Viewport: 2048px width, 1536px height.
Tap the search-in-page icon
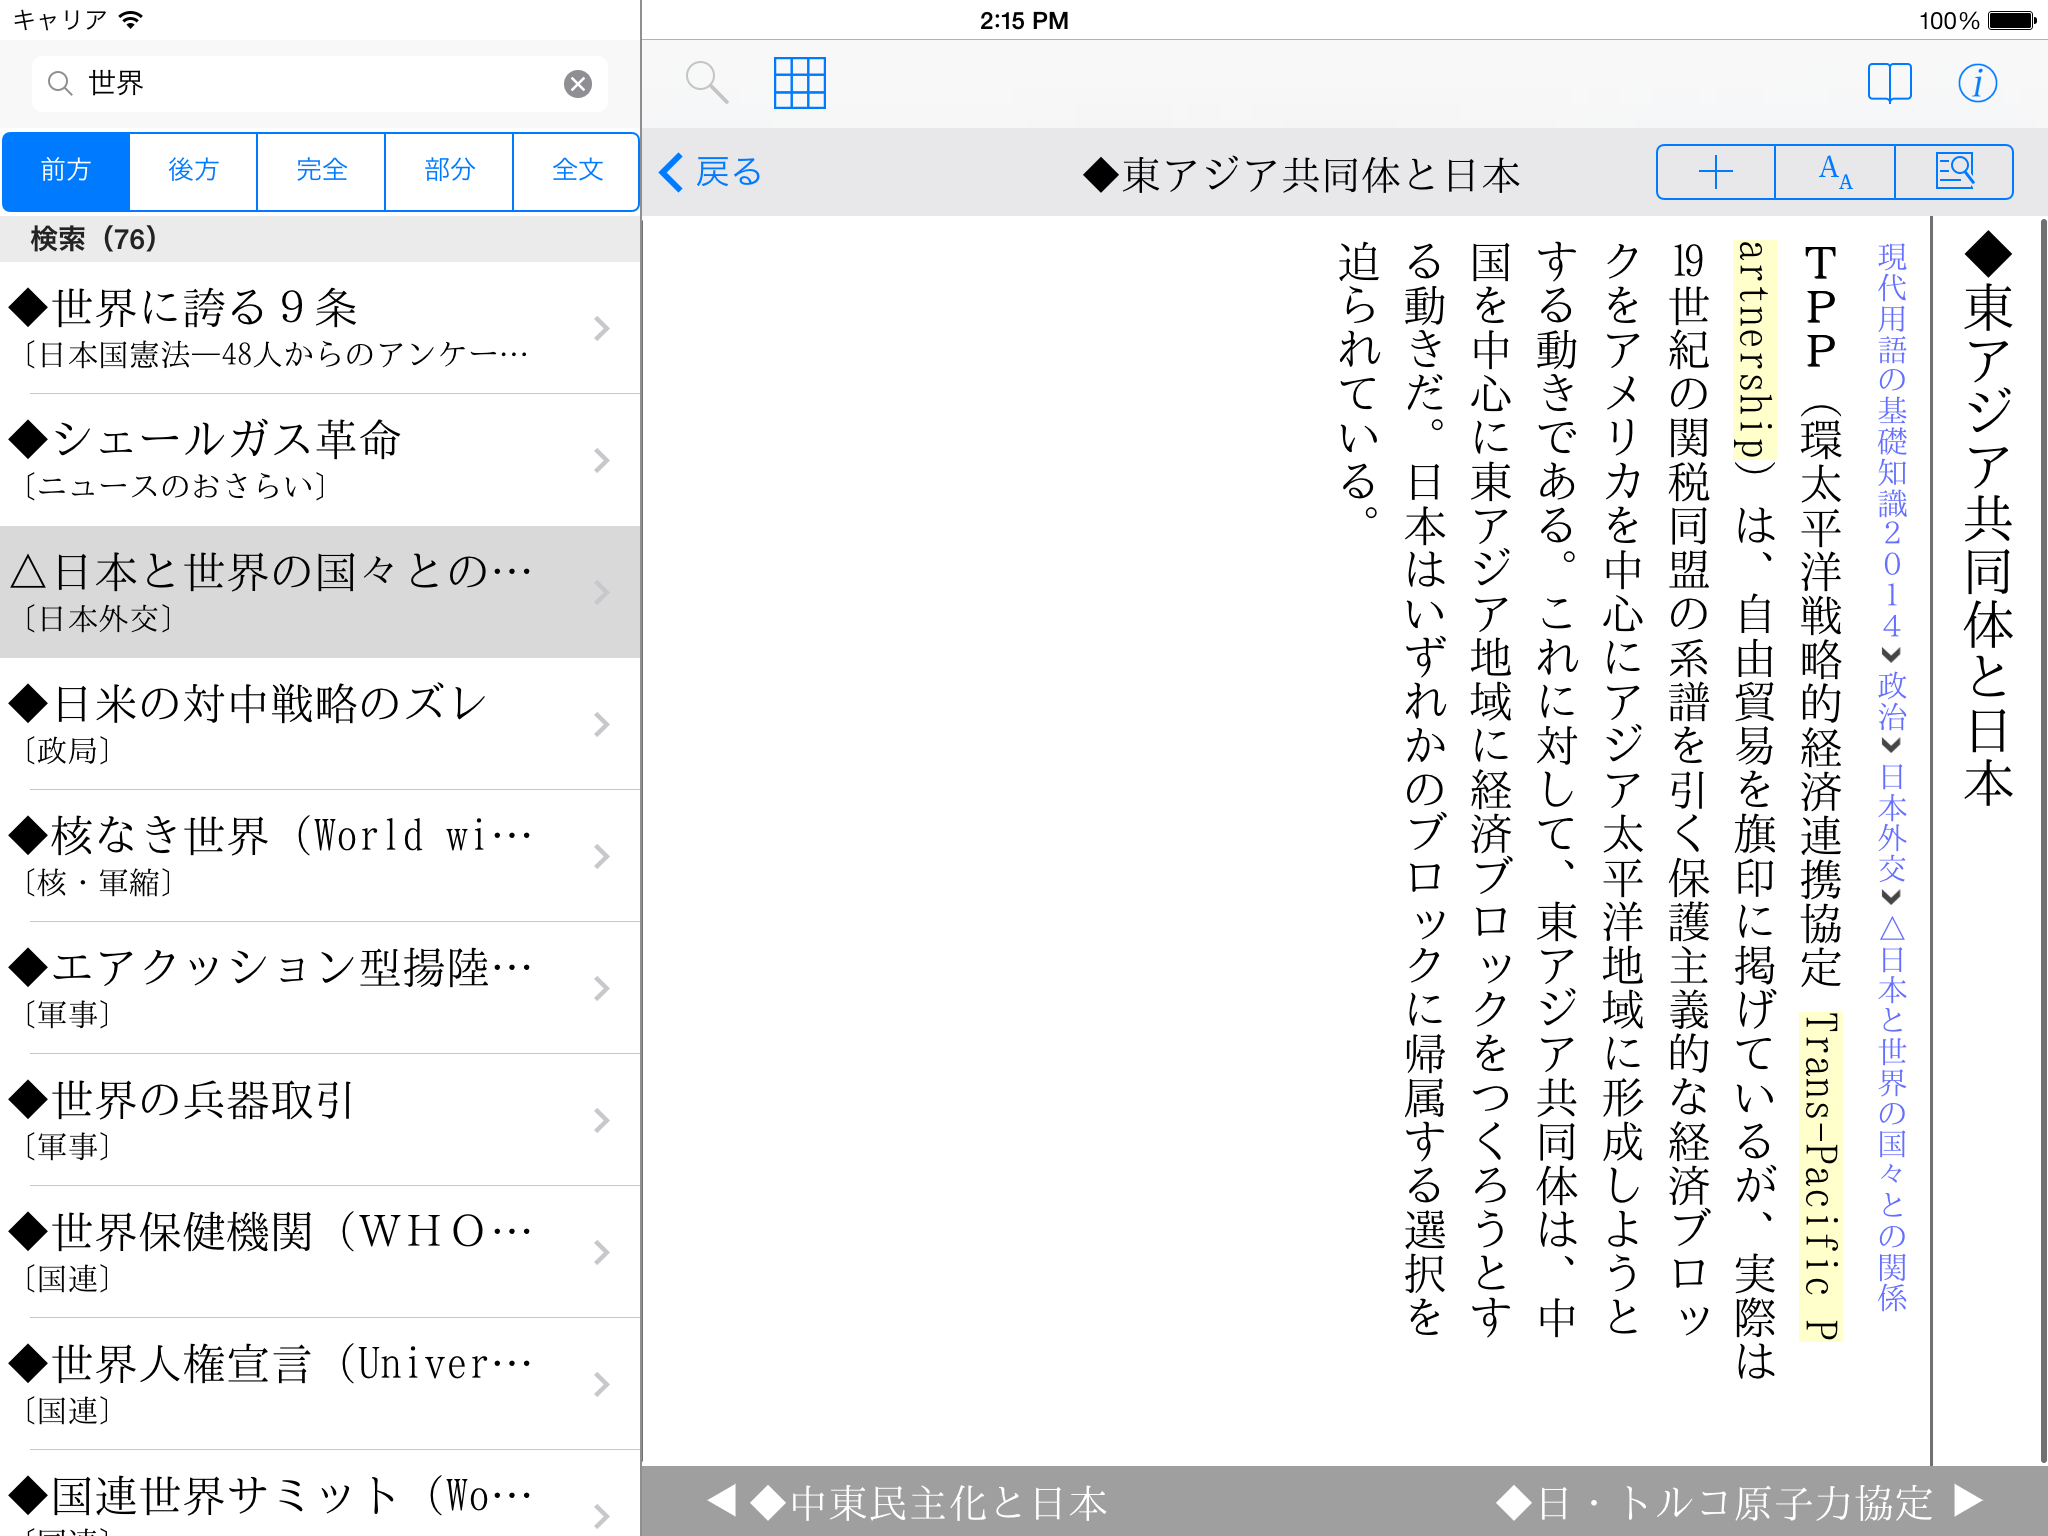[x=1954, y=172]
